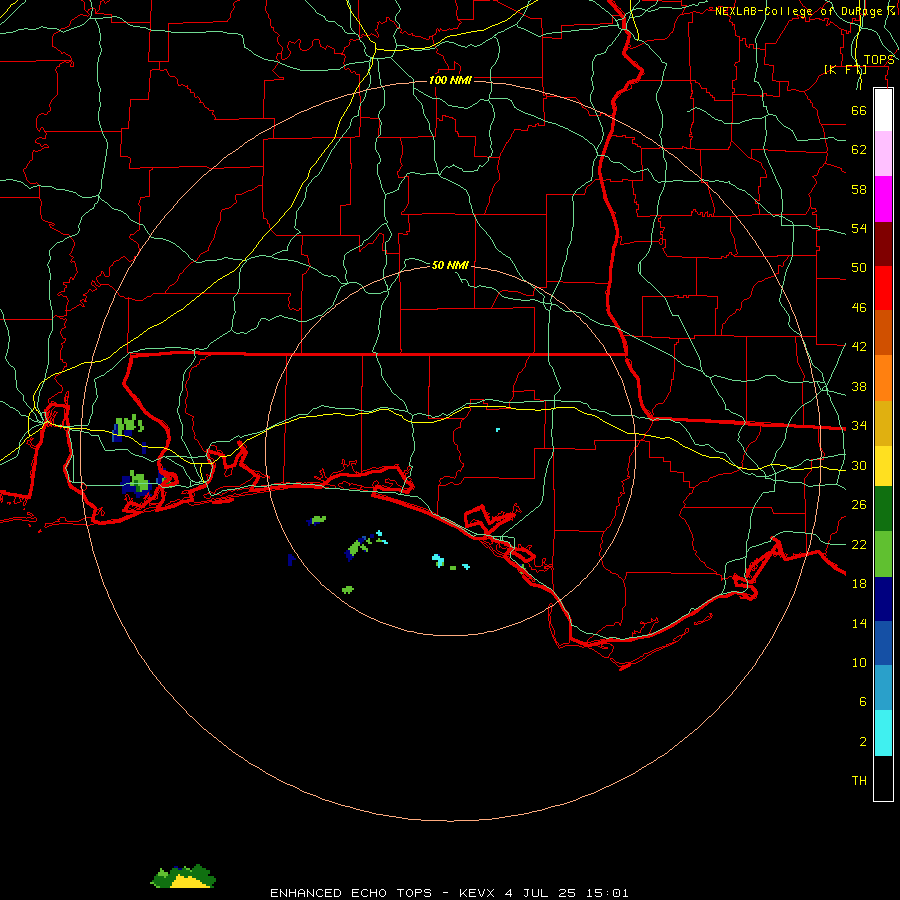Image resolution: width=900 pixels, height=900 pixels.
Task: Click the yellow legend swatch
Action: point(883,466)
